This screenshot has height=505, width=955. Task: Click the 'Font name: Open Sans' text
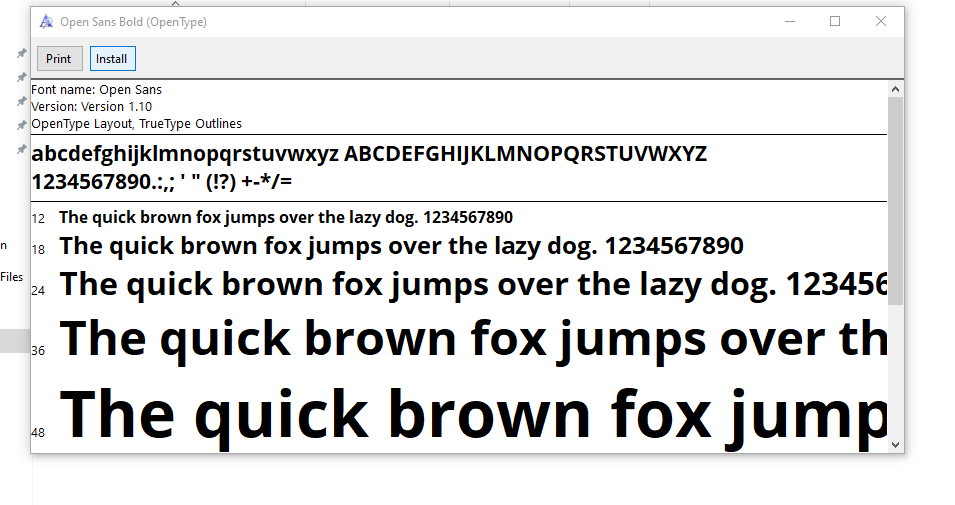click(96, 90)
